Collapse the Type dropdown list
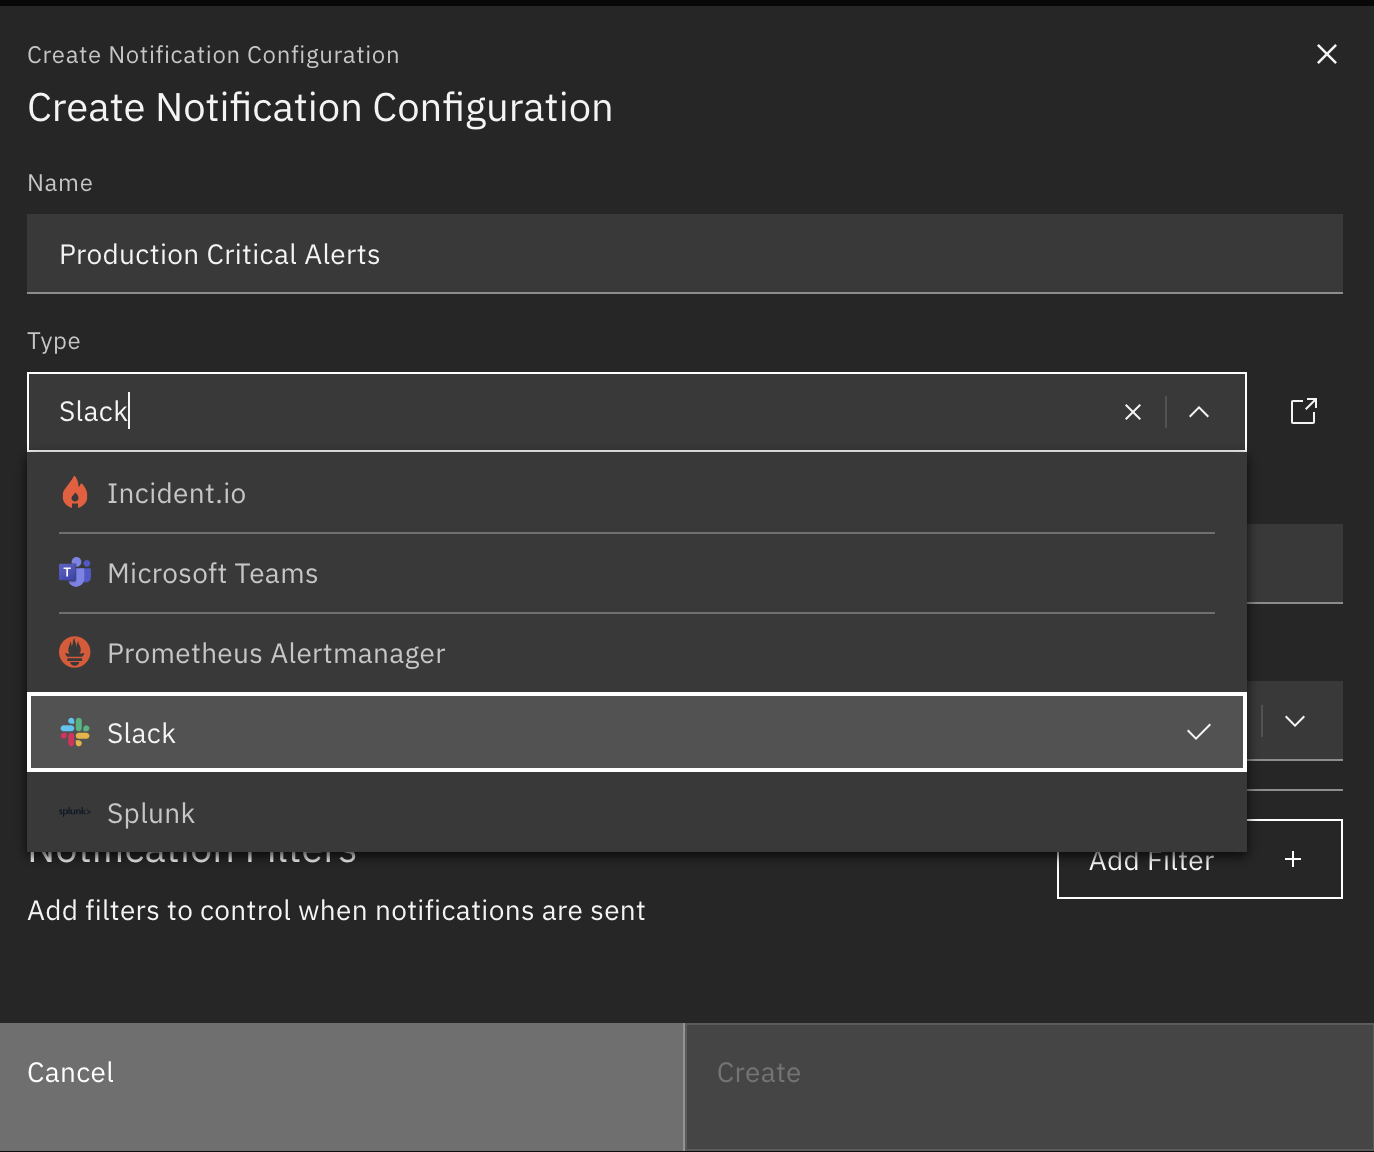Screen dimensions: 1374x1152 [1198, 412]
